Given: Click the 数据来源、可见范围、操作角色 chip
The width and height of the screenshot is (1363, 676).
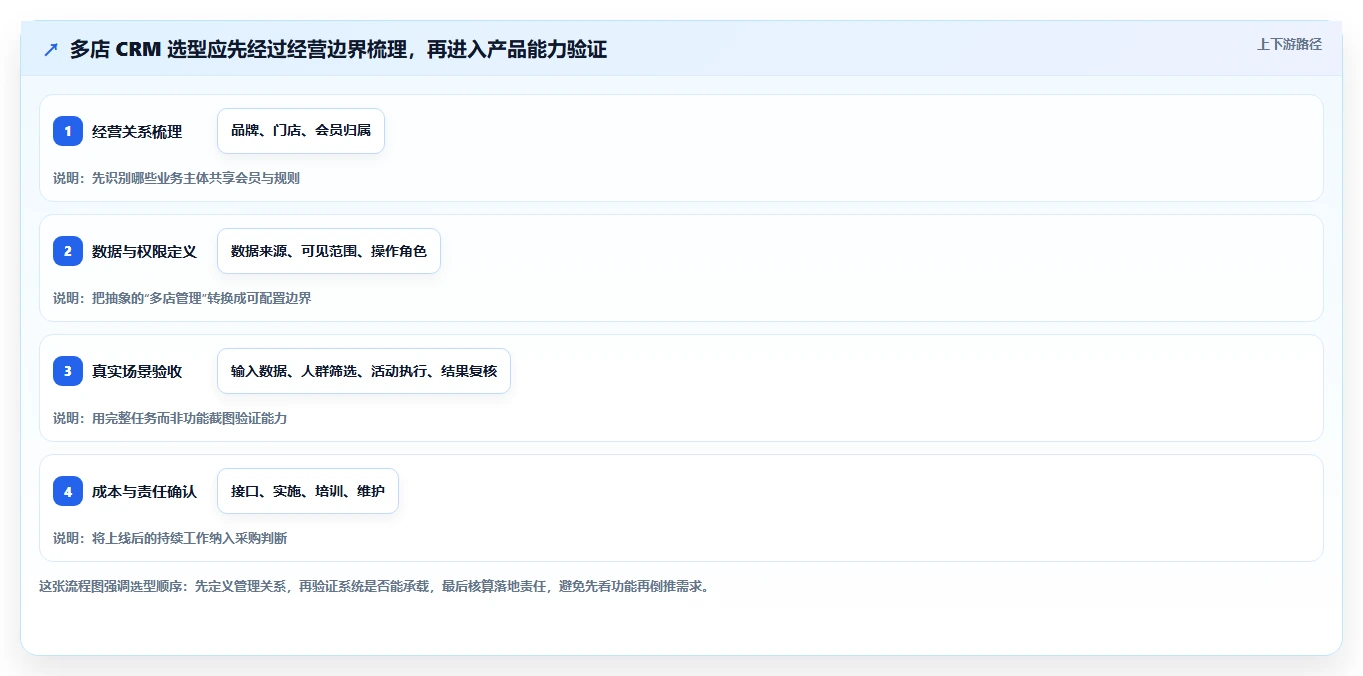Looking at the screenshot, I should [x=329, y=251].
